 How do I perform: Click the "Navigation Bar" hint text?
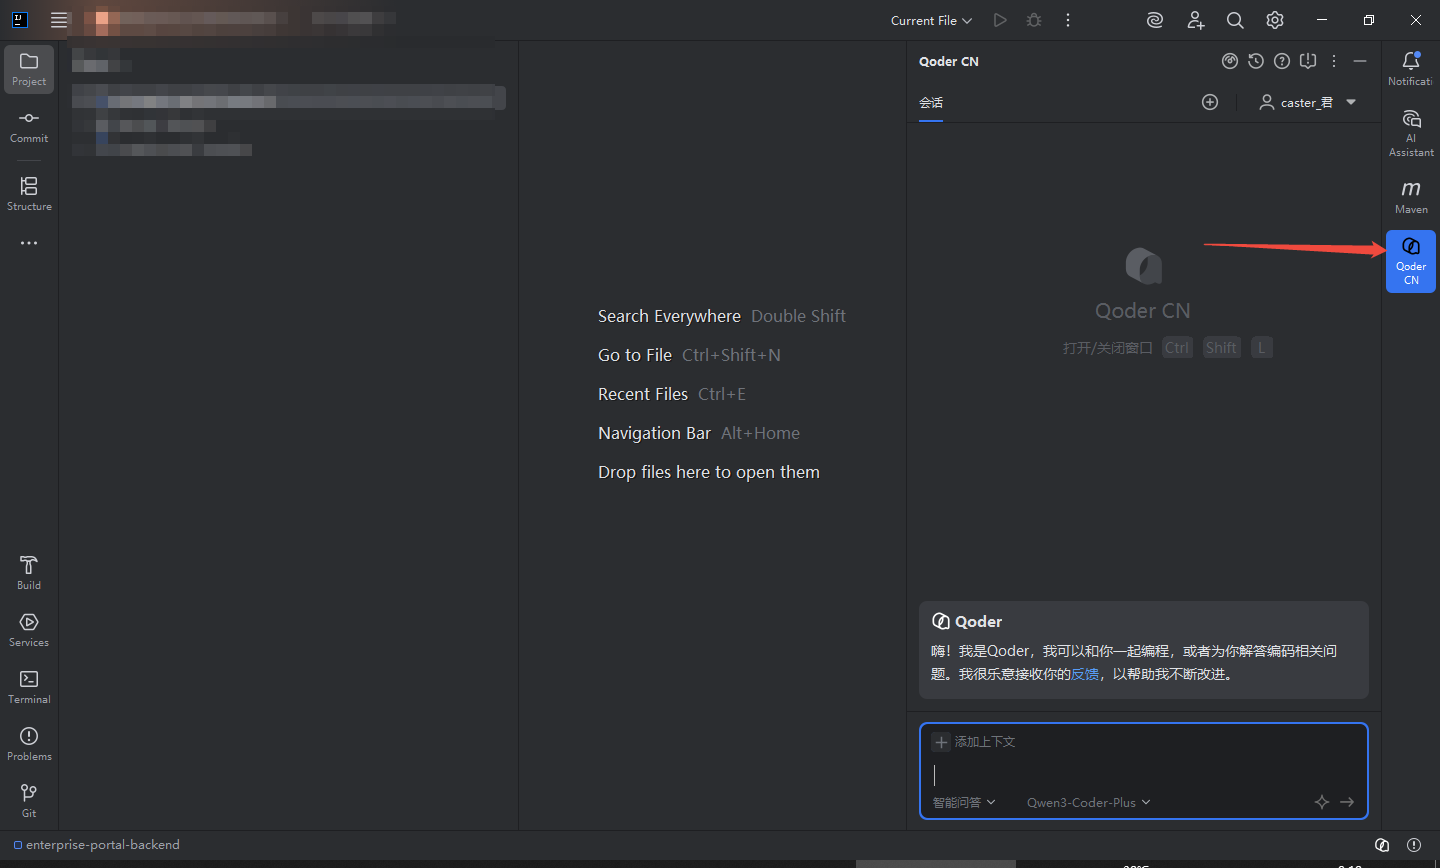click(654, 433)
